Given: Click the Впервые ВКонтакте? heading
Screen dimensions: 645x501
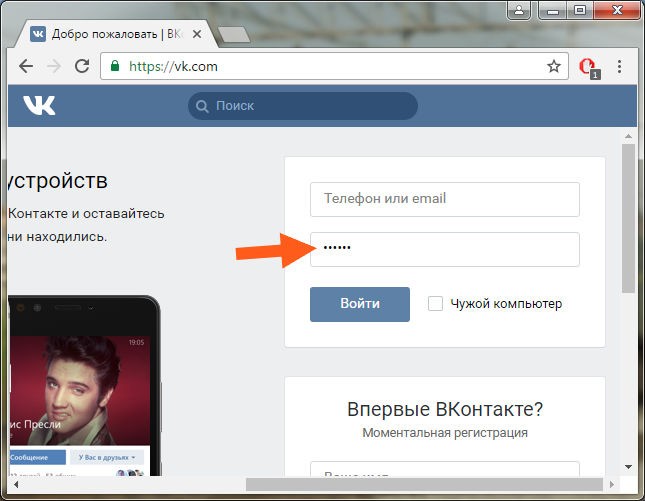Looking at the screenshot, I should [445, 409].
